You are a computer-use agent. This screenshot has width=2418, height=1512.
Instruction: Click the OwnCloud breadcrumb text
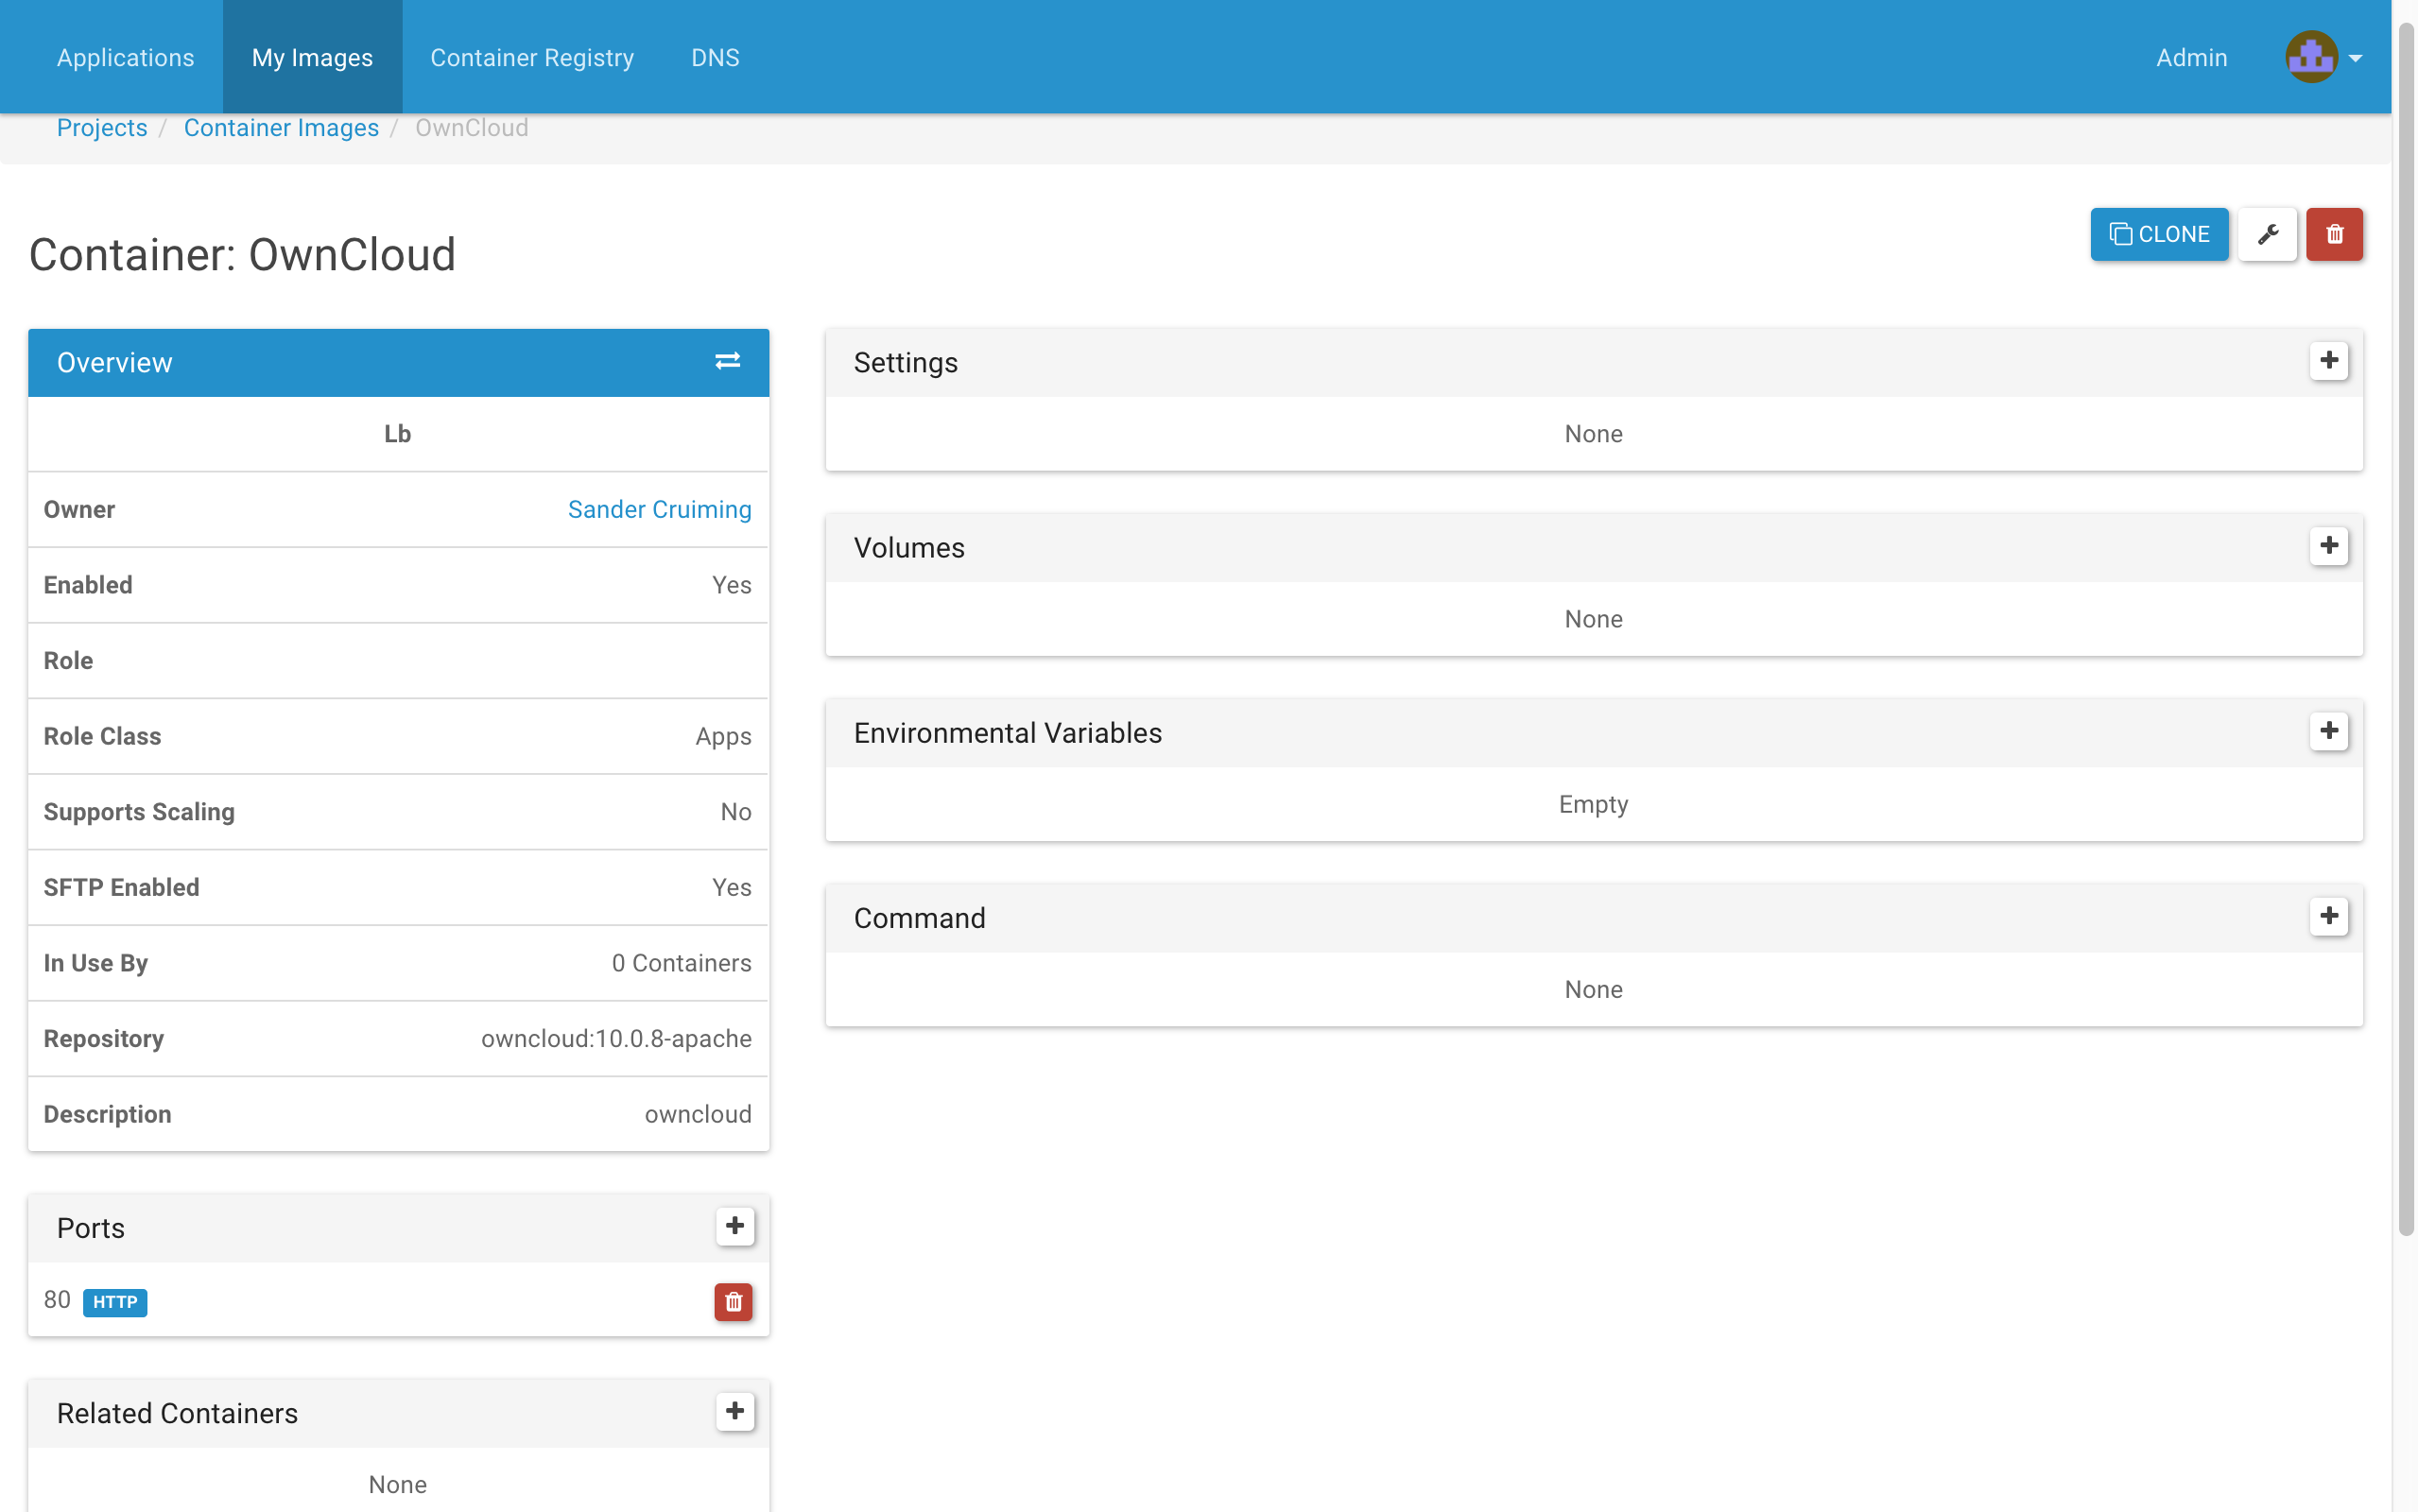(472, 128)
